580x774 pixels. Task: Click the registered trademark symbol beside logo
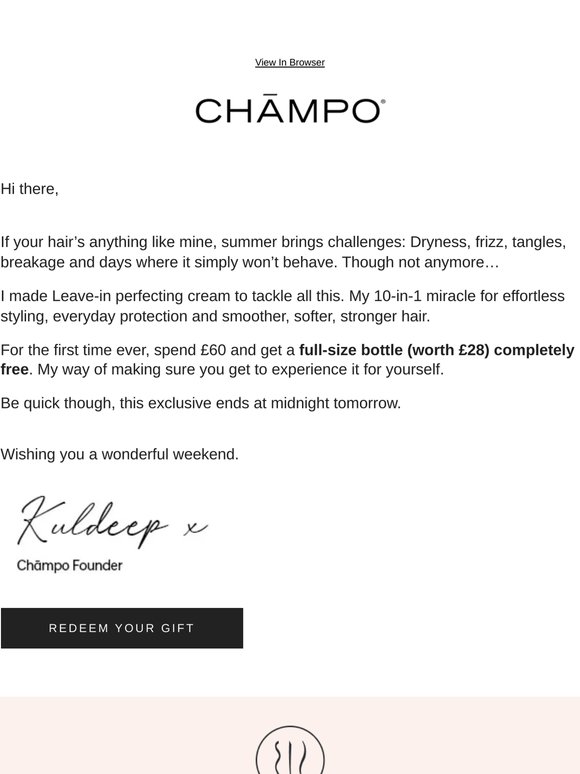click(383, 102)
